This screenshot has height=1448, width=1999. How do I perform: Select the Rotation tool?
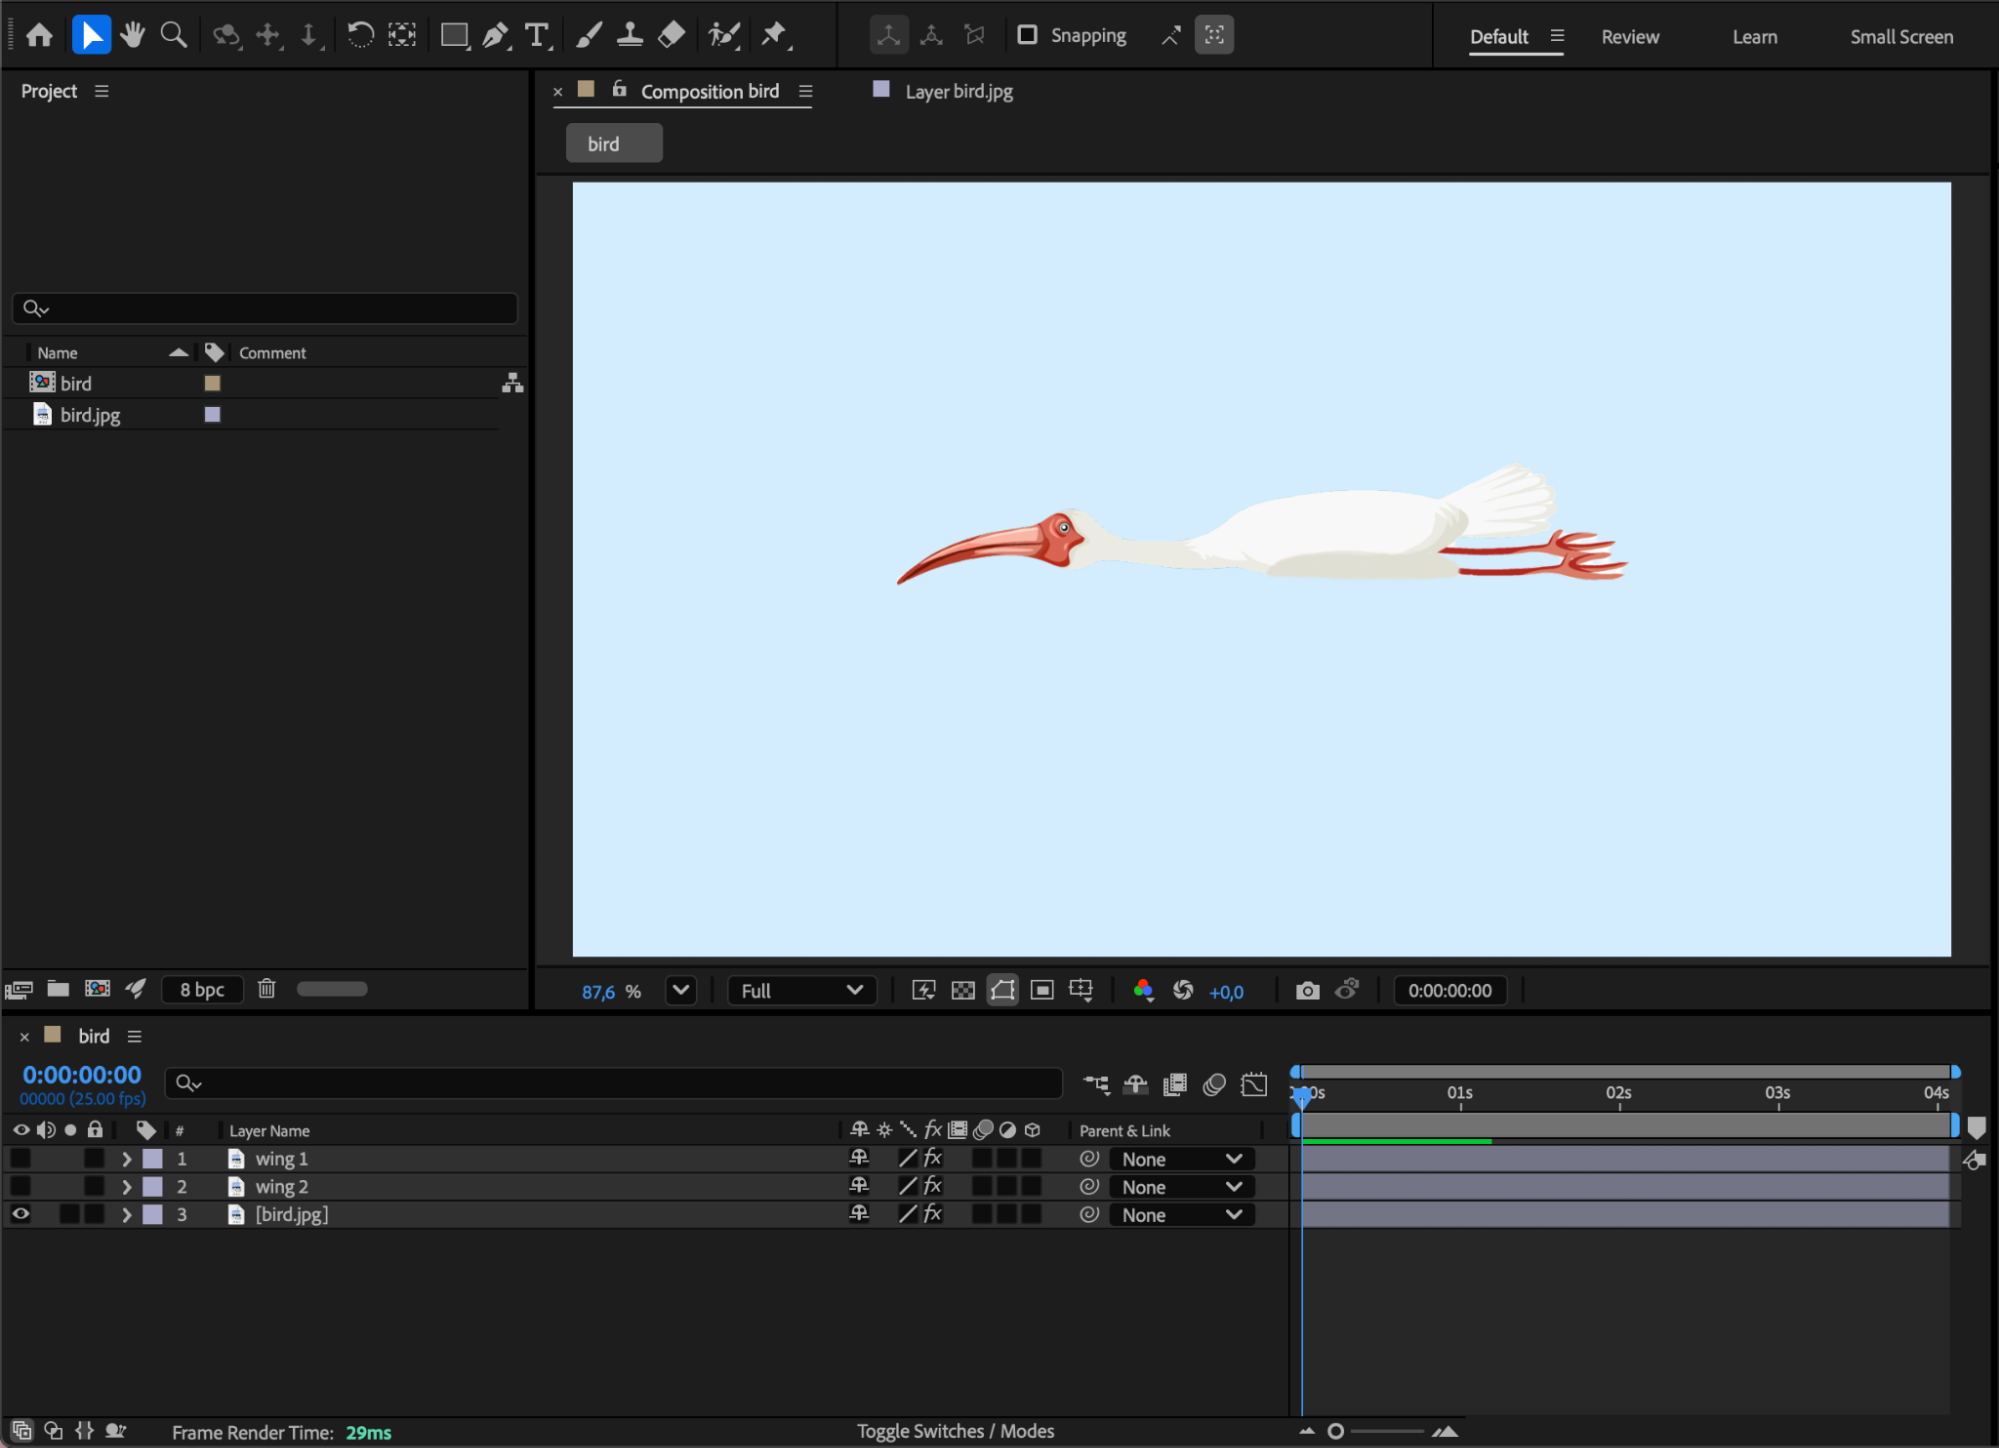pos(360,35)
